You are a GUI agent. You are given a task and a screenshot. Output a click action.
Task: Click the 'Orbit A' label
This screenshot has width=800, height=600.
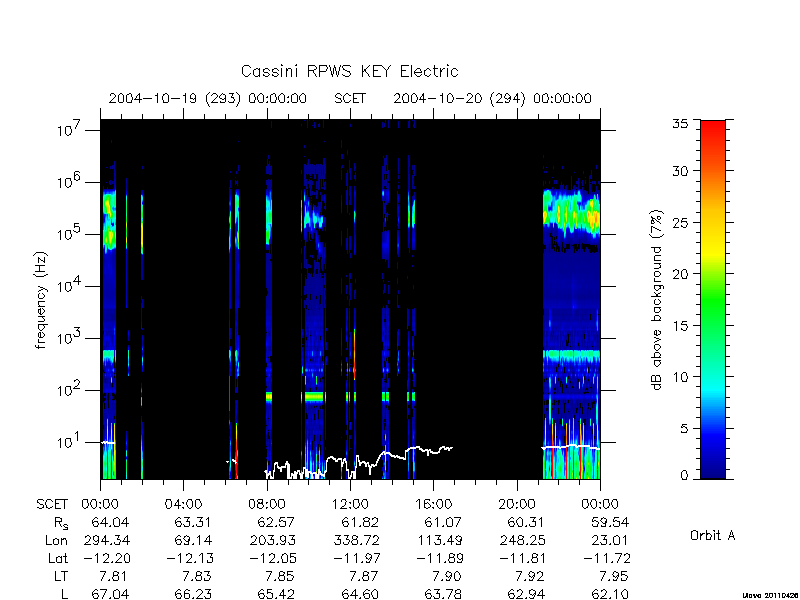tap(712, 535)
